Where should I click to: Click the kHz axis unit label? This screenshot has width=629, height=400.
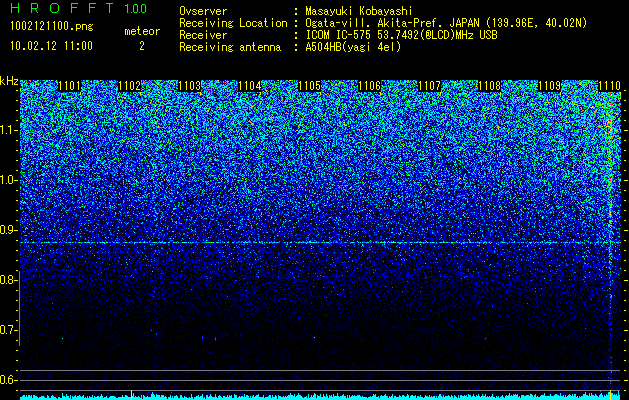pos(9,81)
